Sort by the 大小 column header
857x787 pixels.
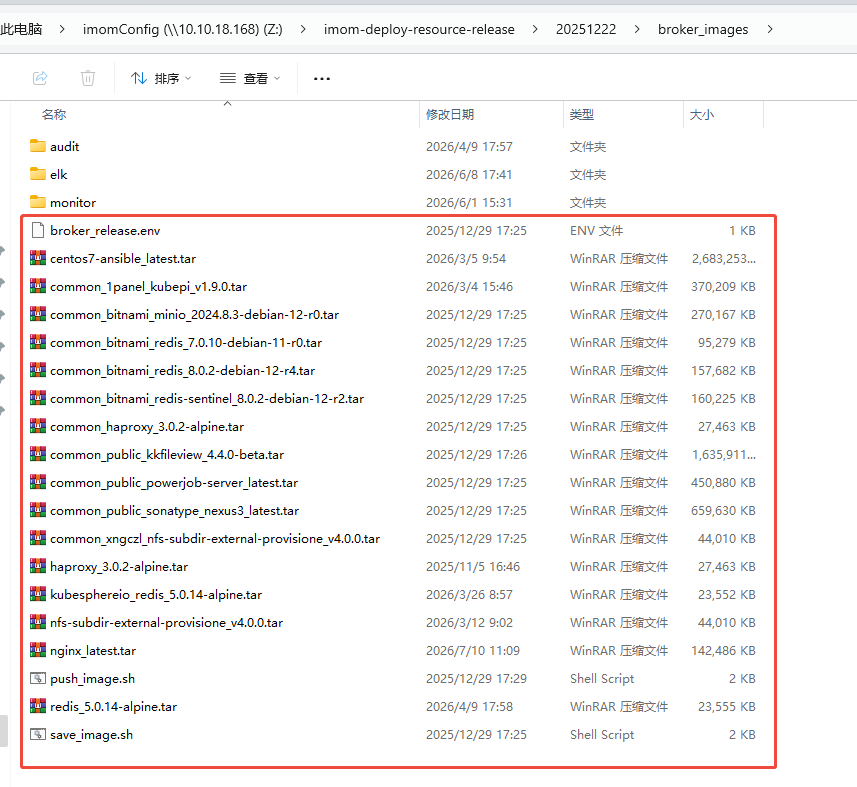pyautogui.click(x=702, y=114)
